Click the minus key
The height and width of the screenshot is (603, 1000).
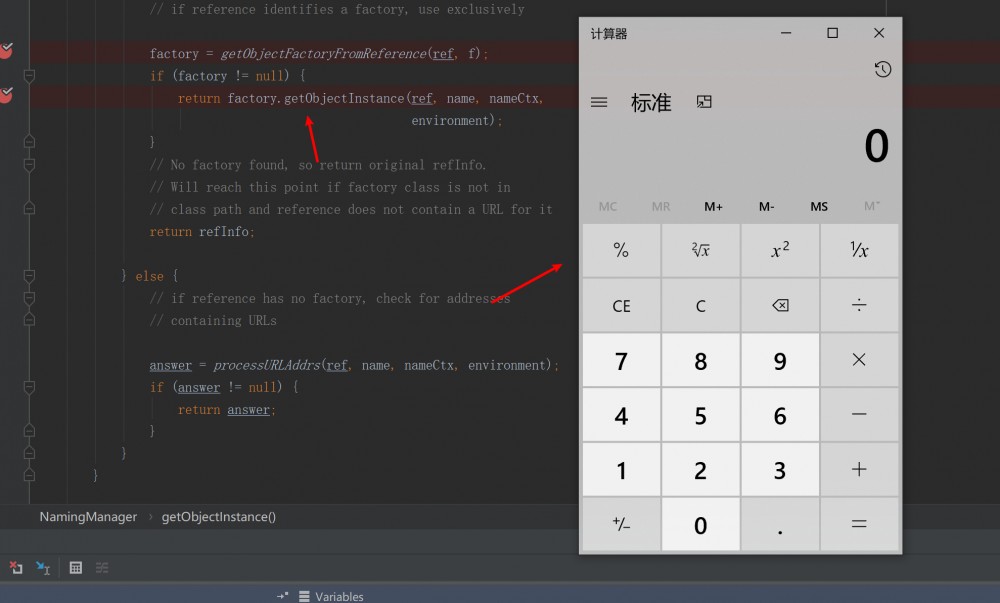[x=859, y=415]
